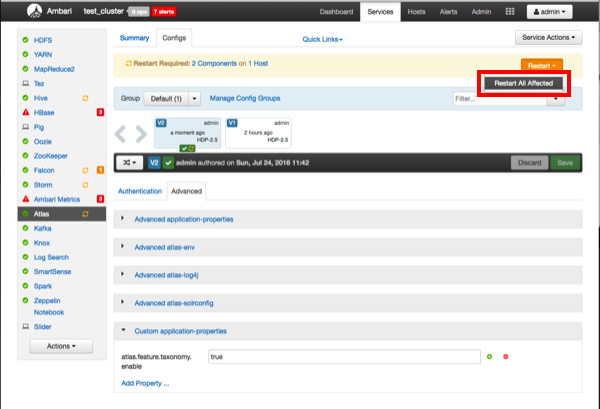Click the red remove icon beside atlas.feature.taxonomy.enable
This screenshot has width=600, height=409.
tap(505, 357)
